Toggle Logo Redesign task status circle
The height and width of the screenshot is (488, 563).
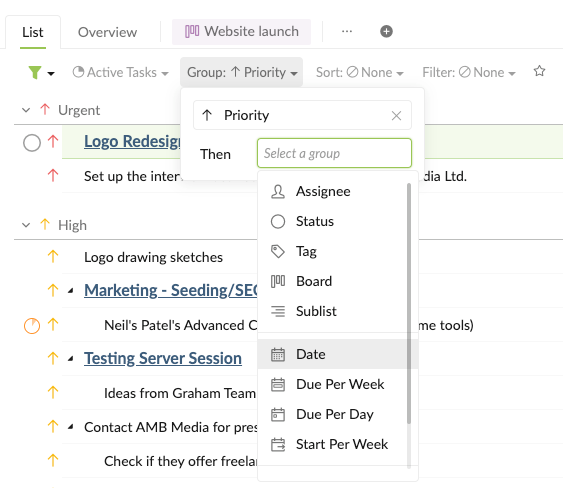[32, 143]
